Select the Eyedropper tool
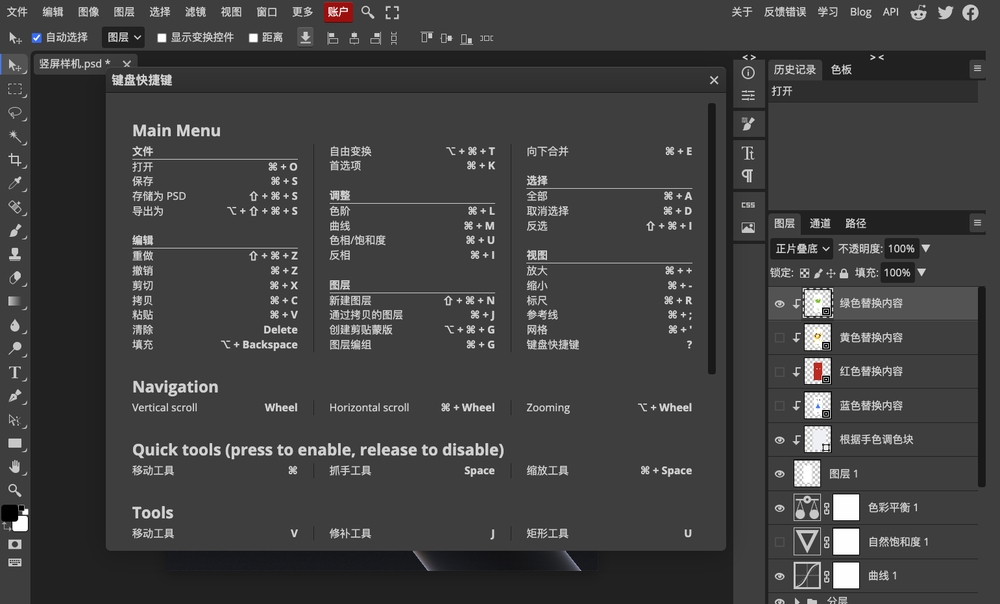The width and height of the screenshot is (1000, 604). point(15,184)
